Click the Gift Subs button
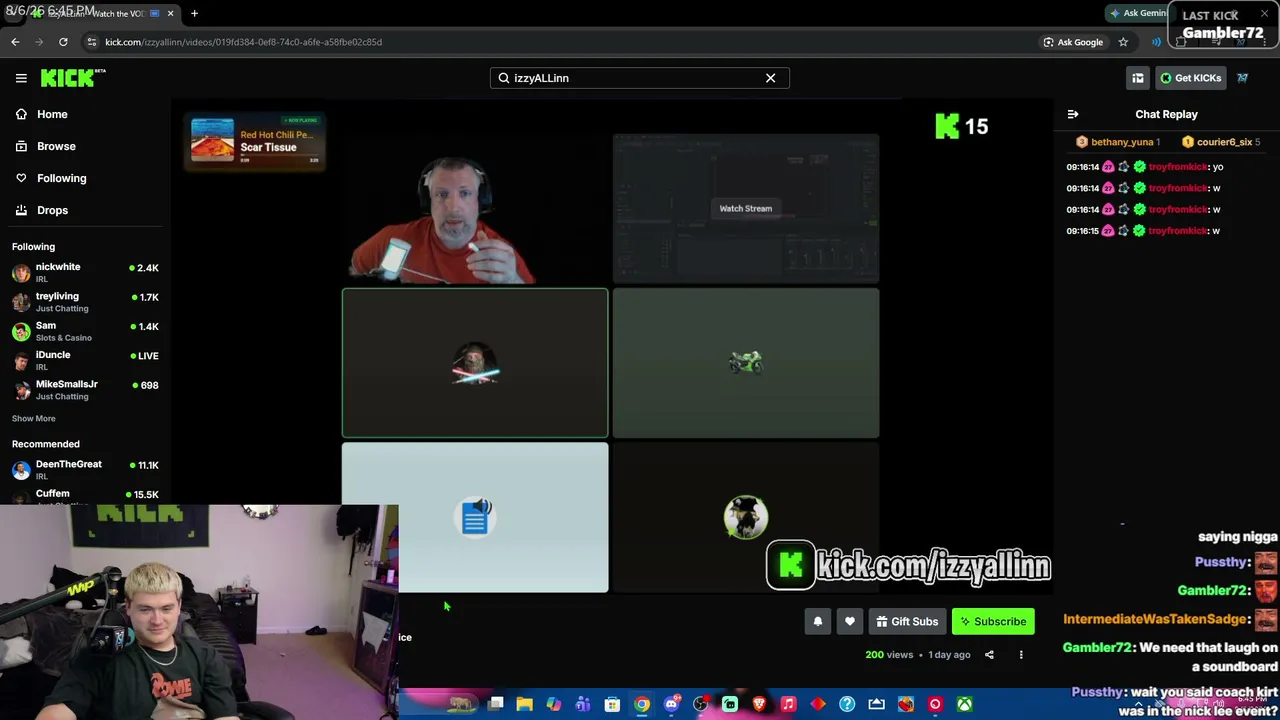 coord(907,622)
